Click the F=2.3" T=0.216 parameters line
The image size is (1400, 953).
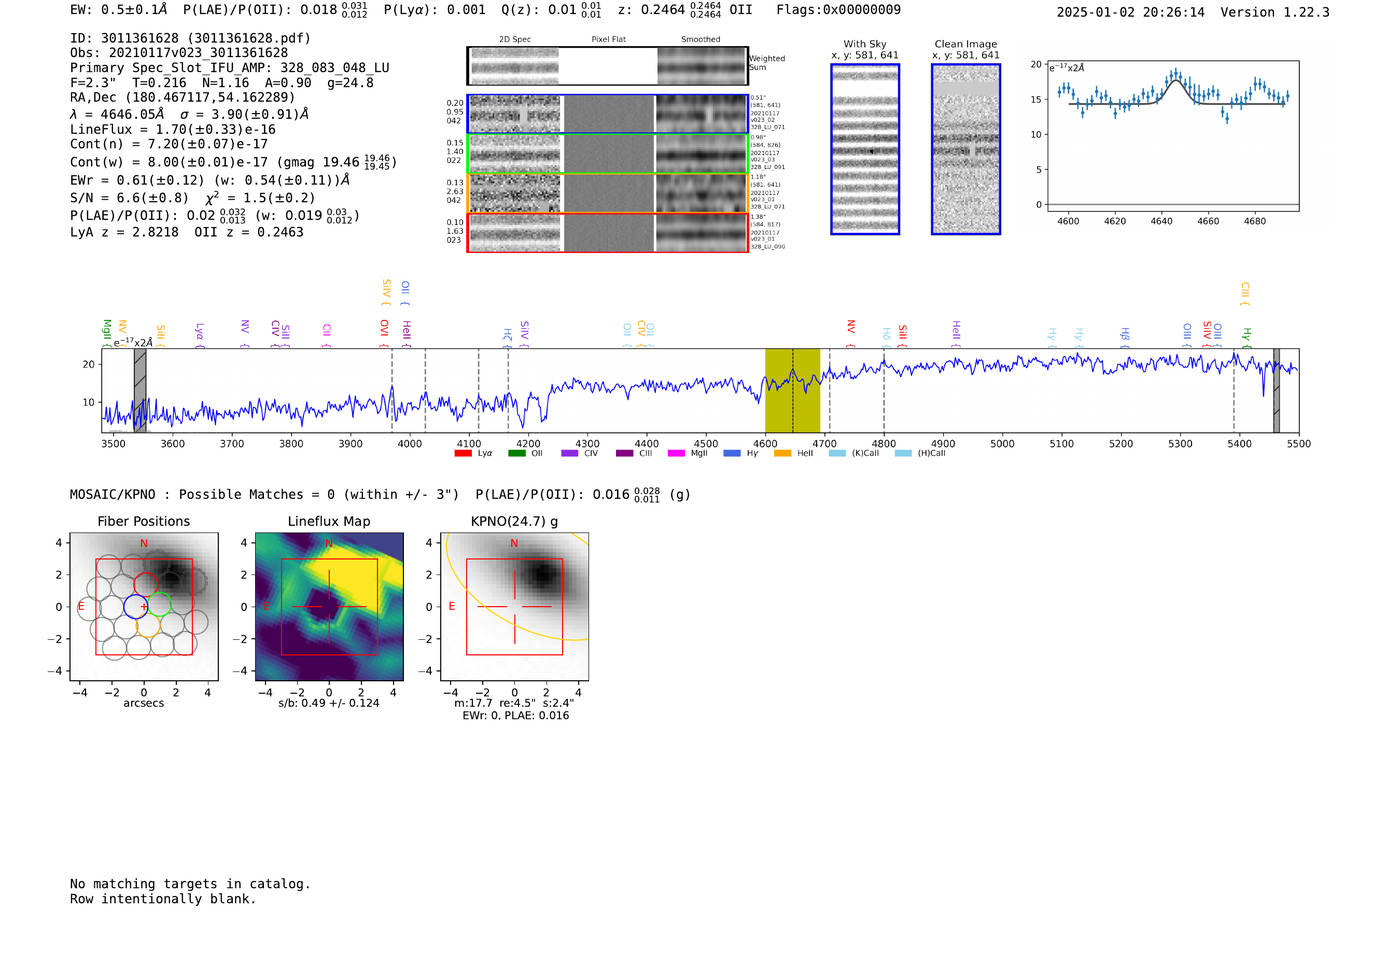click(221, 83)
